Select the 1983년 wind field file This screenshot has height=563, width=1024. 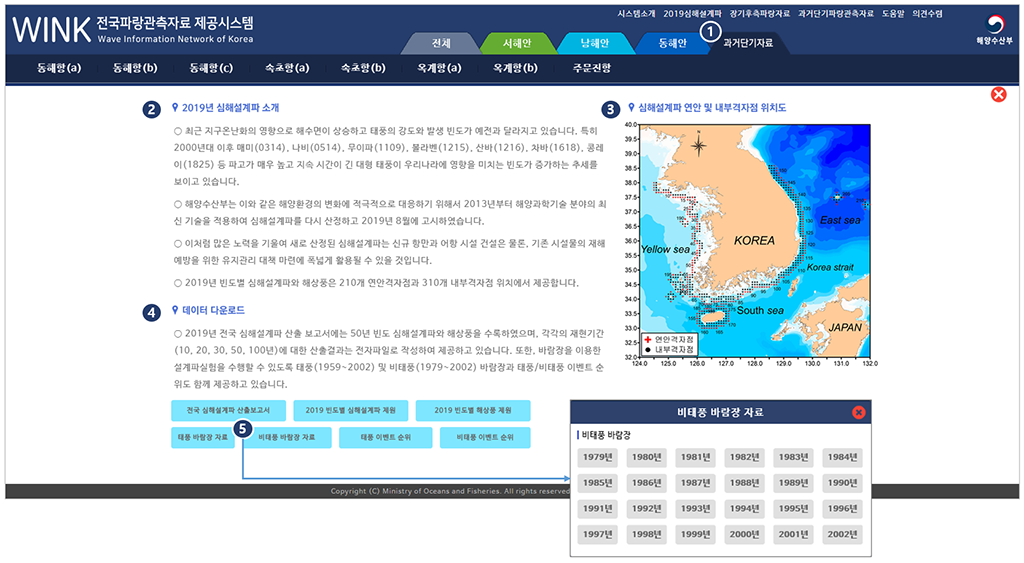(x=793, y=457)
